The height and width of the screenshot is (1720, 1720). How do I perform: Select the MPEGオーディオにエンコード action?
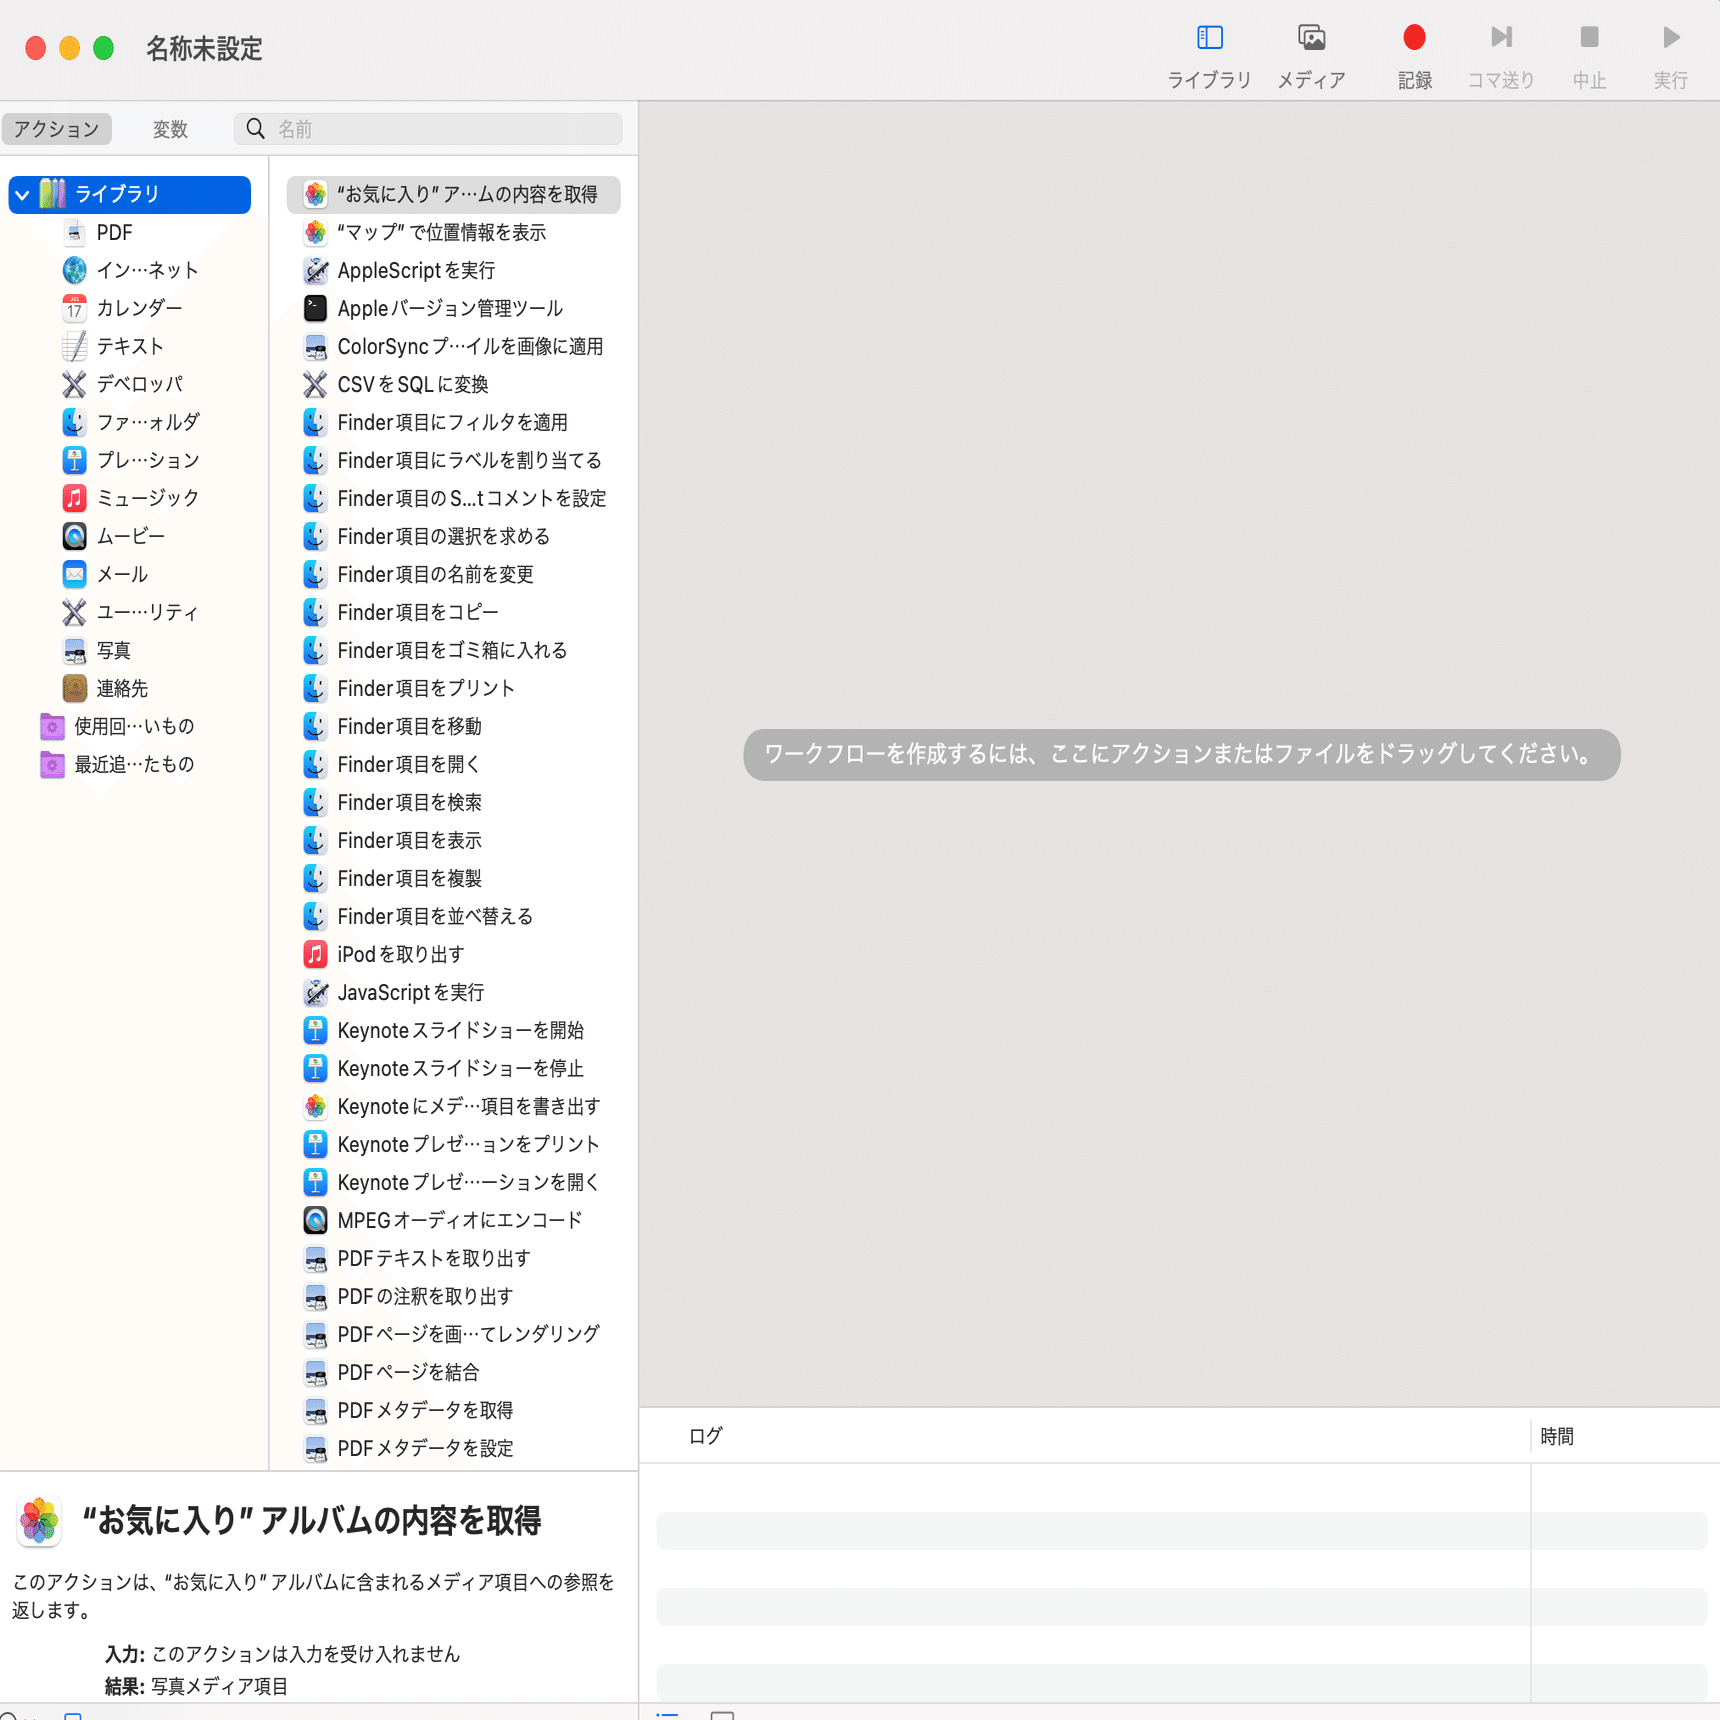(454, 1221)
